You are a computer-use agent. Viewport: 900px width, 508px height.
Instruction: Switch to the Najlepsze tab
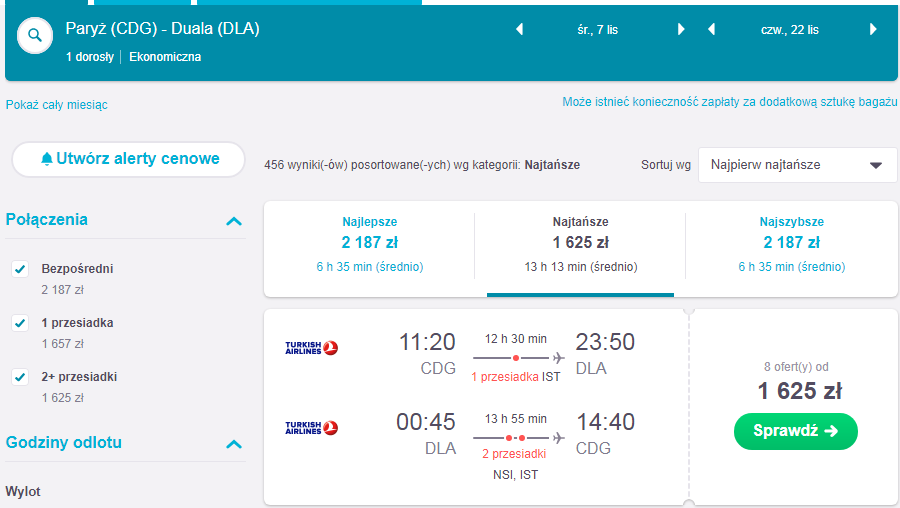tap(370, 244)
